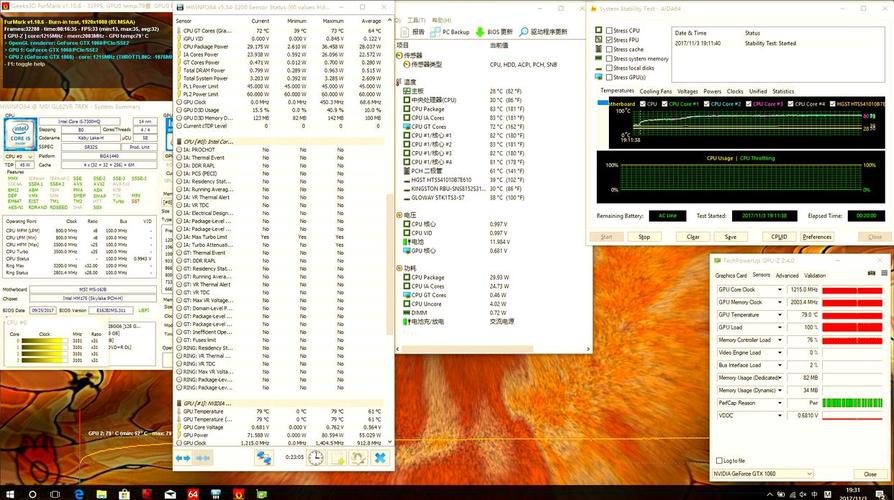Enable the Stress CPU checkbox

pos(609,30)
